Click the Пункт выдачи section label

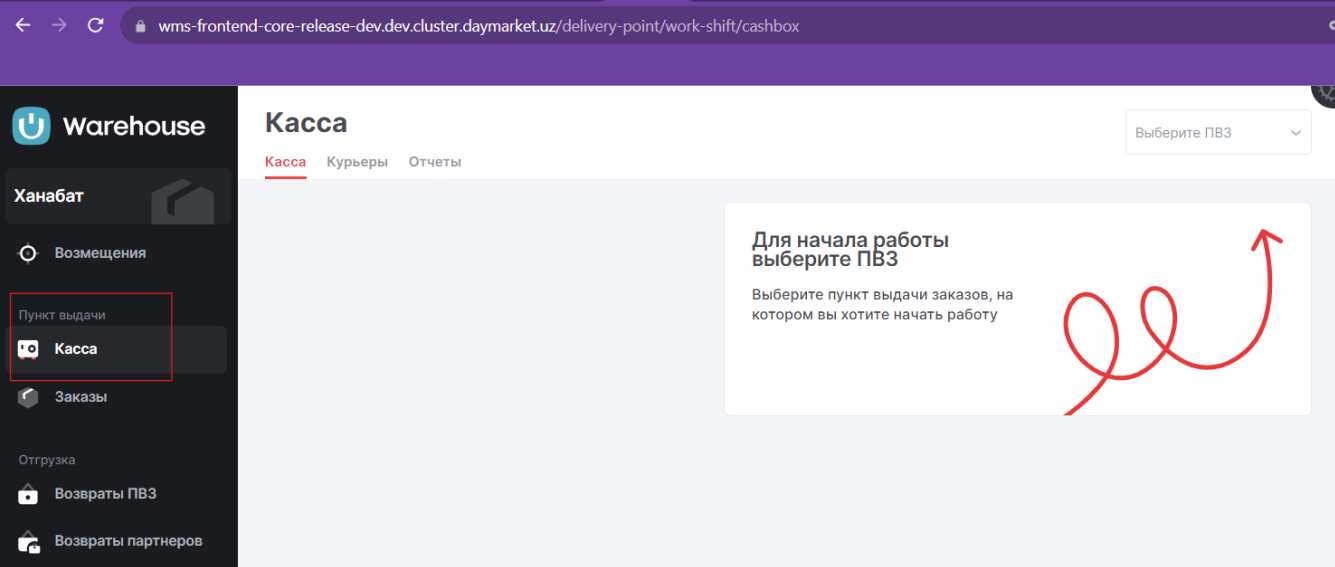point(62,315)
